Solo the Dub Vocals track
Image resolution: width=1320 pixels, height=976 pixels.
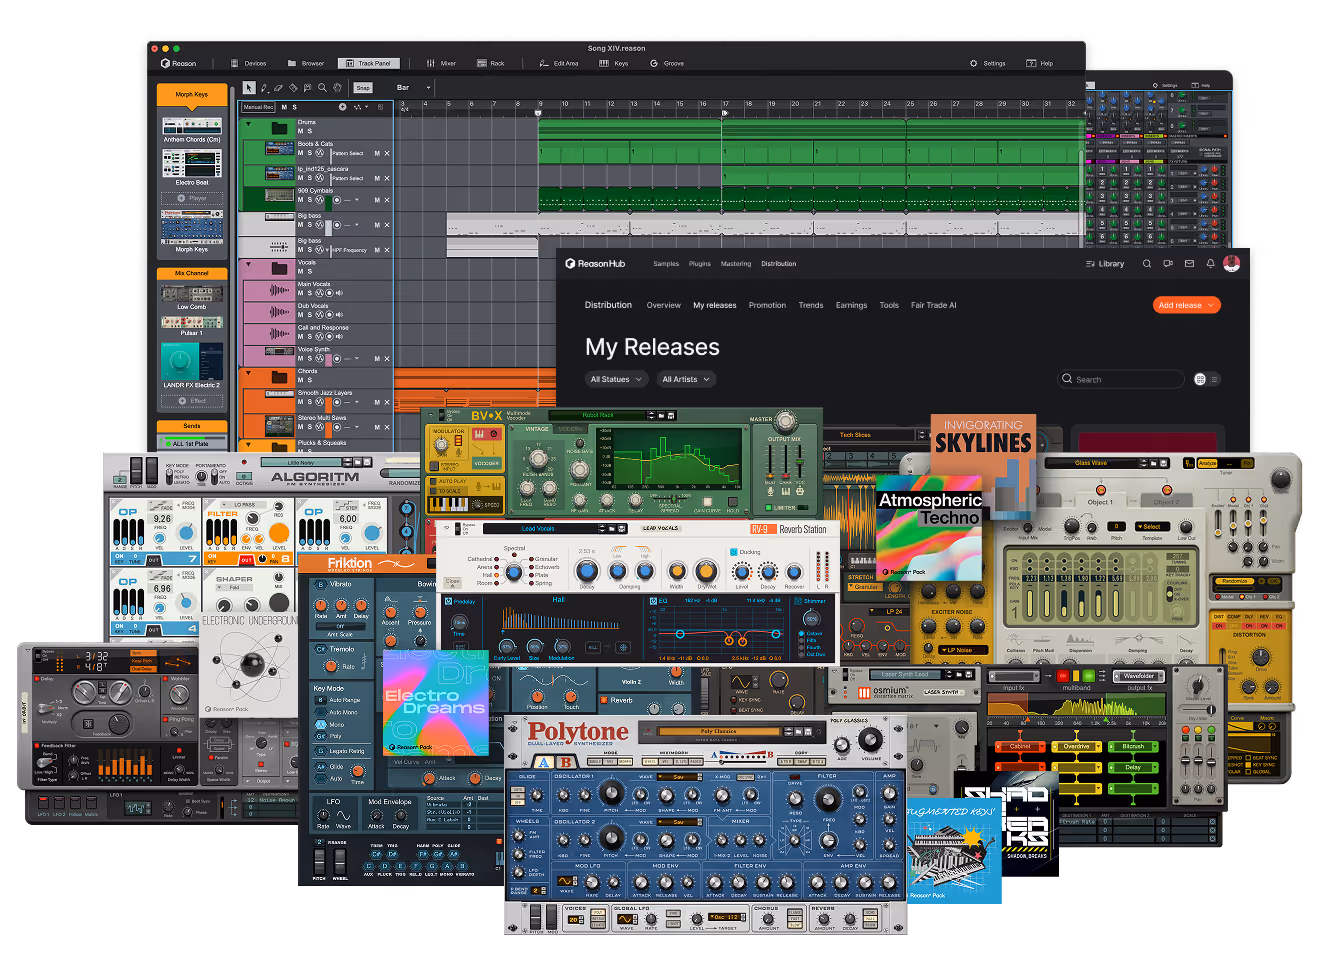coord(310,315)
